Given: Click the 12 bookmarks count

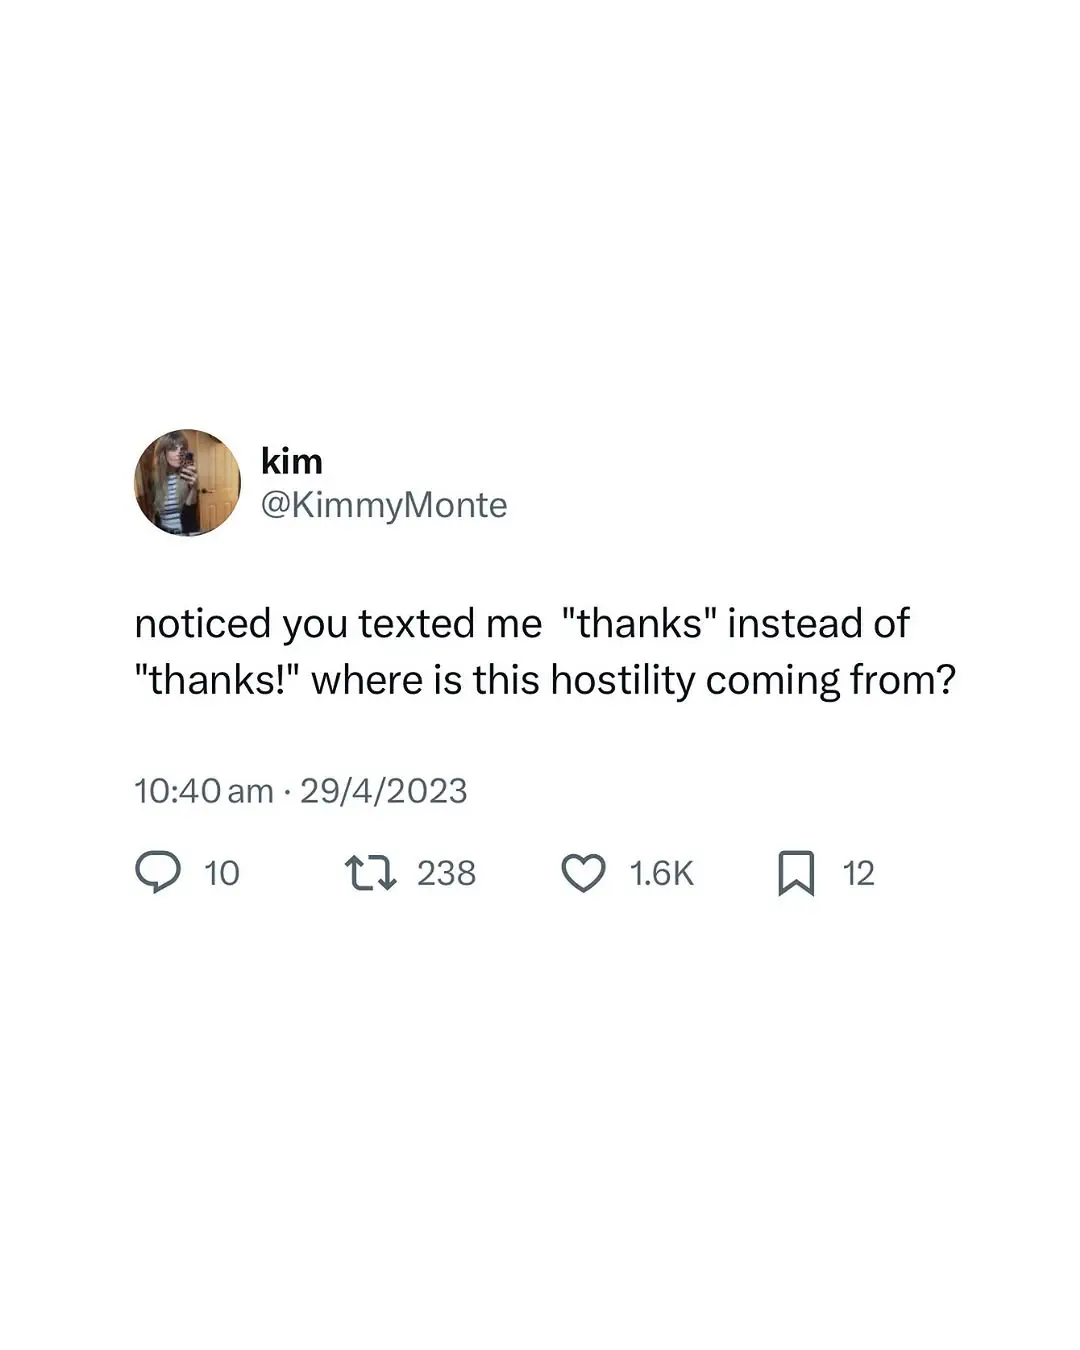Looking at the screenshot, I should [858, 873].
